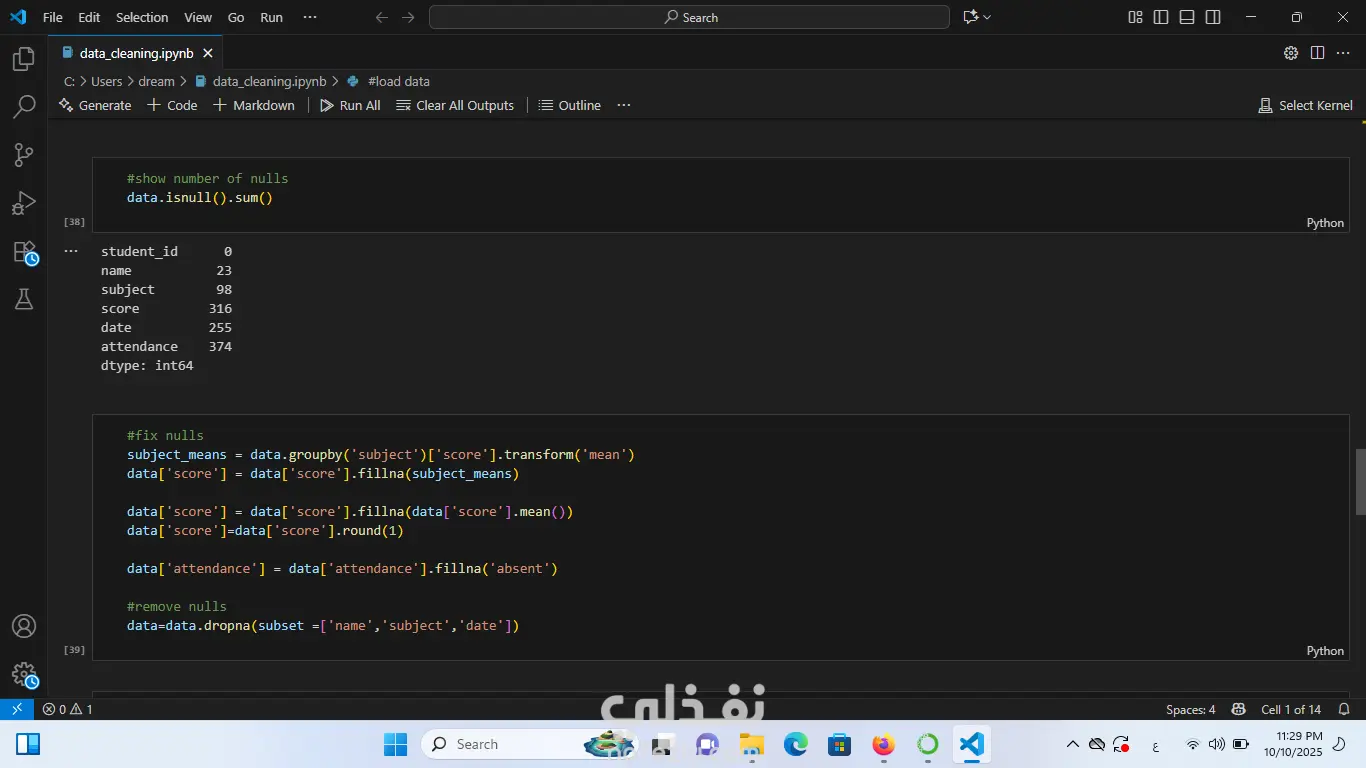Open the Customize Layout icon
Screen dimensions: 1366x768
pyautogui.click(x=1135, y=17)
